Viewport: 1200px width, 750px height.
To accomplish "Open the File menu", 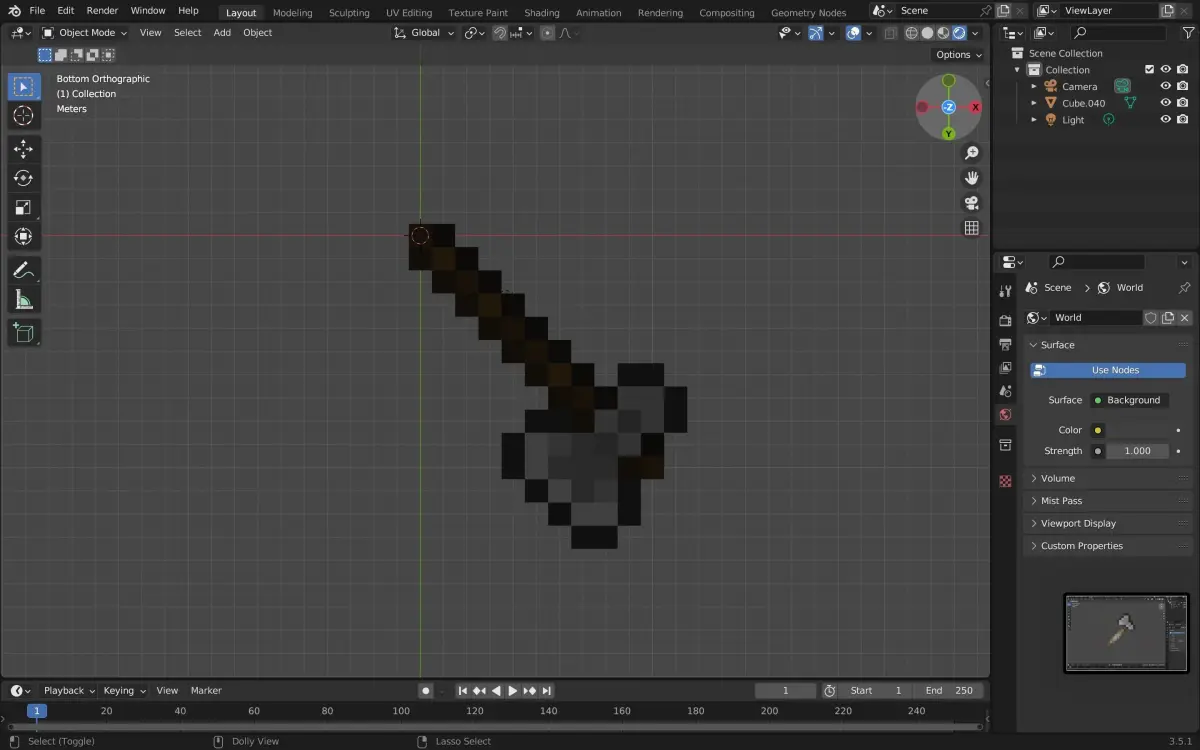I will [37, 10].
